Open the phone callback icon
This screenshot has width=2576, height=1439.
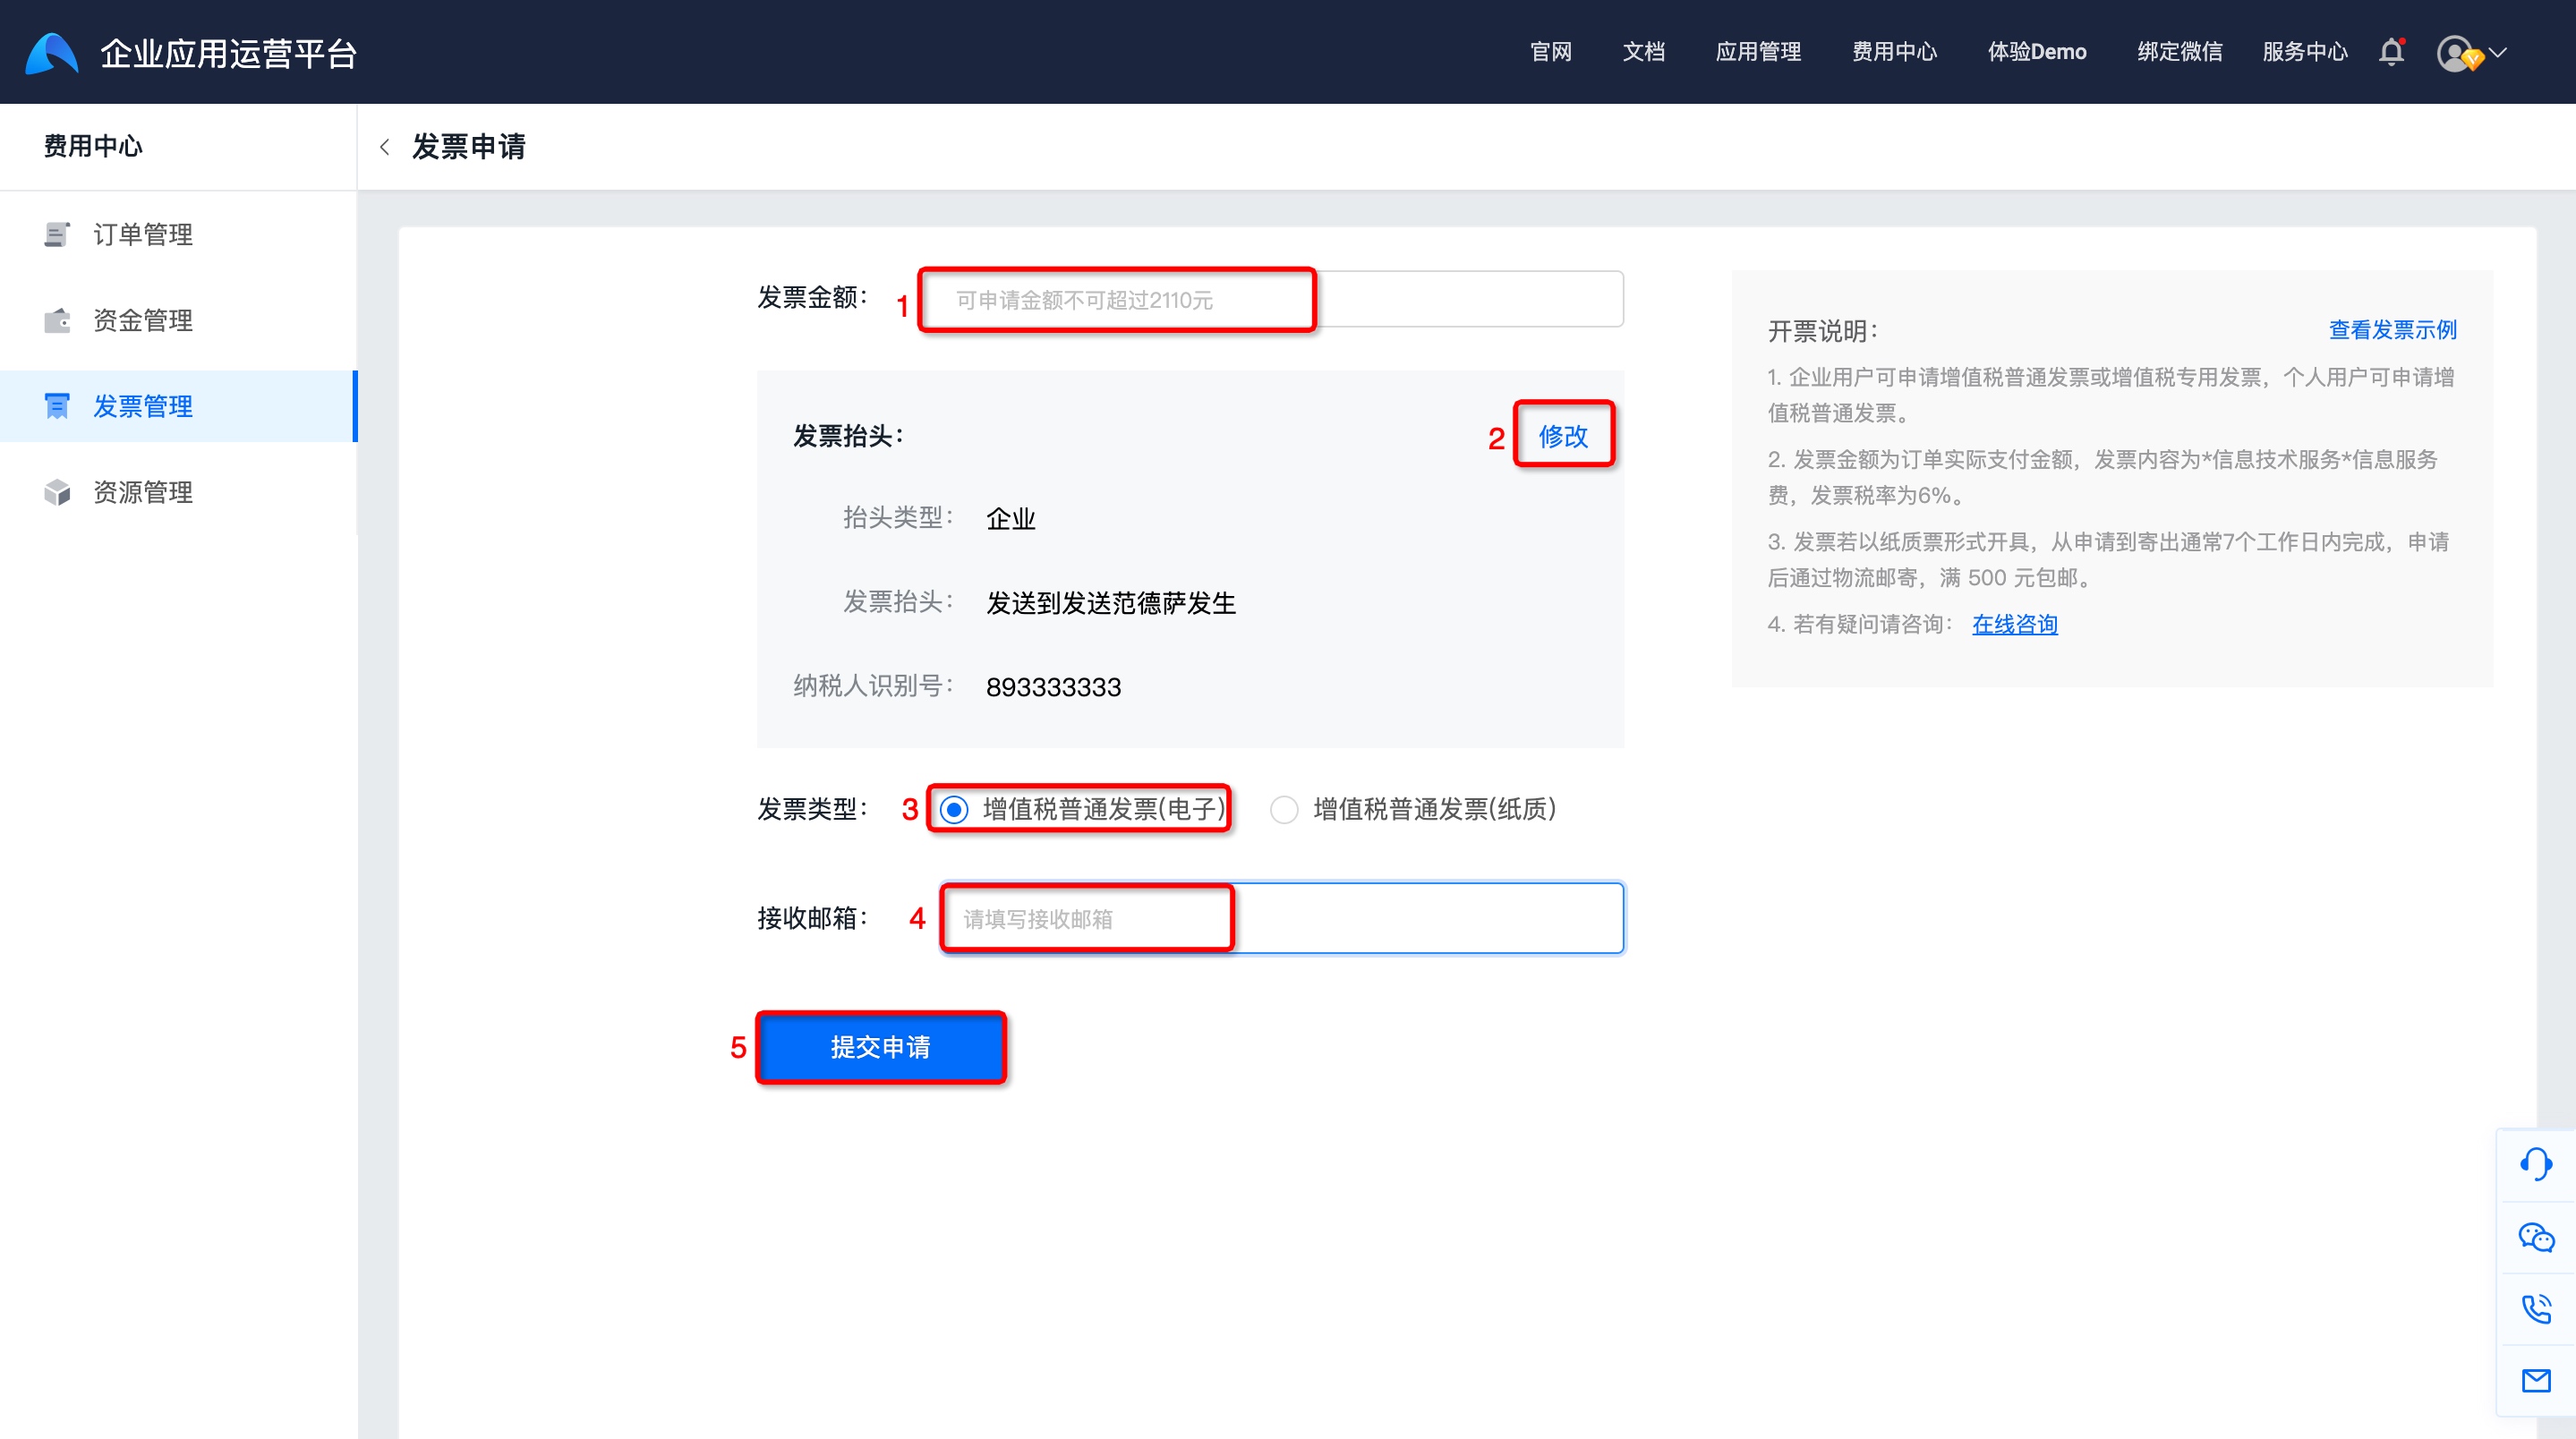(2536, 1309)
